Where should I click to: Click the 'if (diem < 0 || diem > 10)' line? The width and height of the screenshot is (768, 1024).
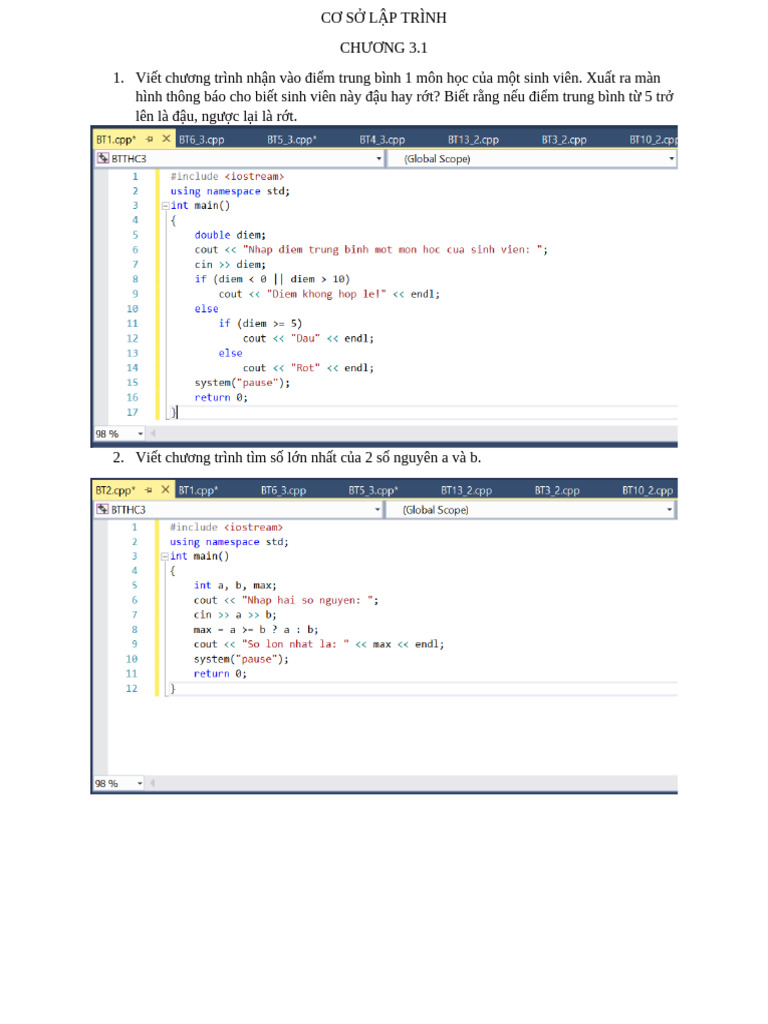272,279
